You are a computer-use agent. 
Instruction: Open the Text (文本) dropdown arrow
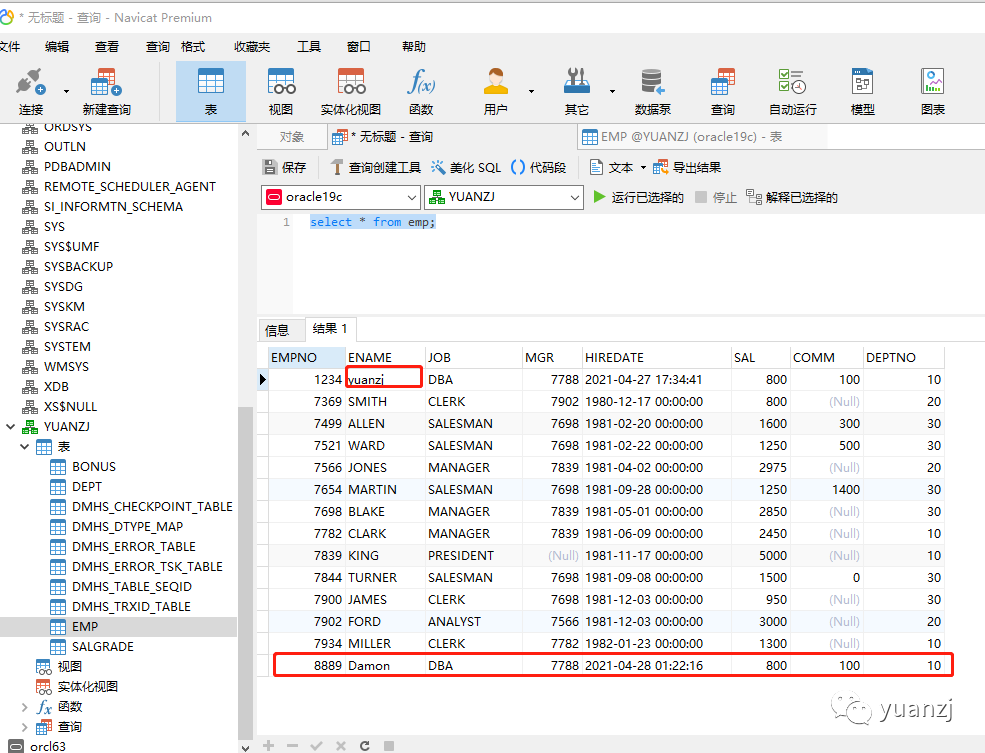point(643,168)
